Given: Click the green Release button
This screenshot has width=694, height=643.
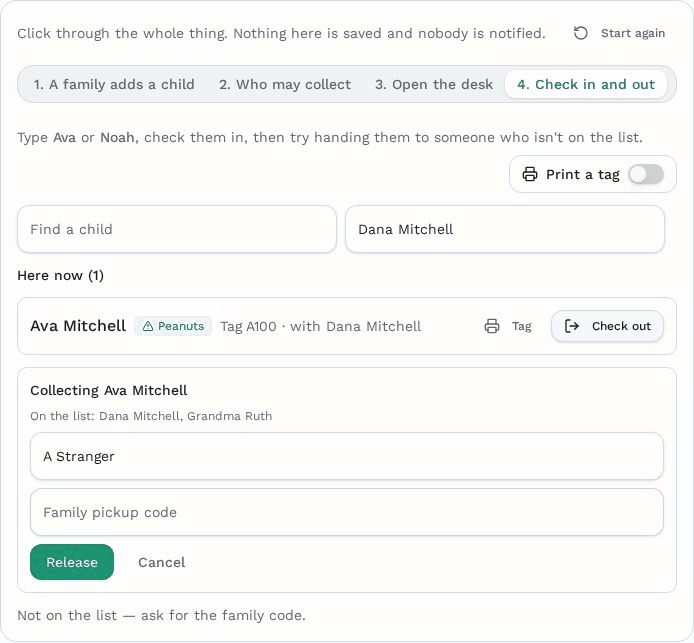Looking at the screenshot, I should pos(72,562).
